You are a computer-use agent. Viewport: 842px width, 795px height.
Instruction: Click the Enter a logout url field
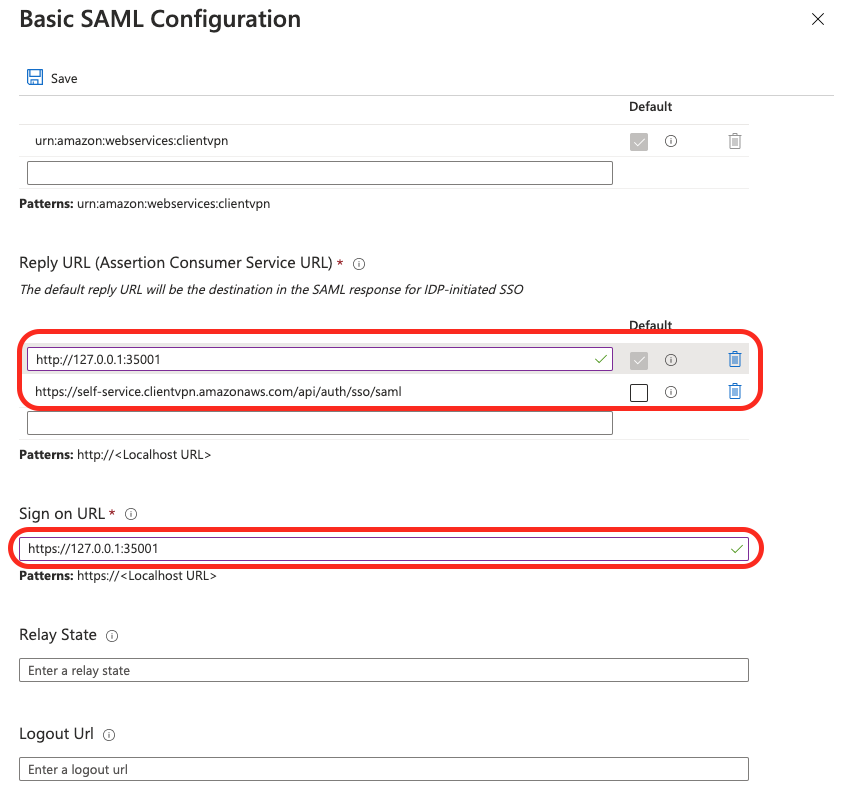(383, 769)
